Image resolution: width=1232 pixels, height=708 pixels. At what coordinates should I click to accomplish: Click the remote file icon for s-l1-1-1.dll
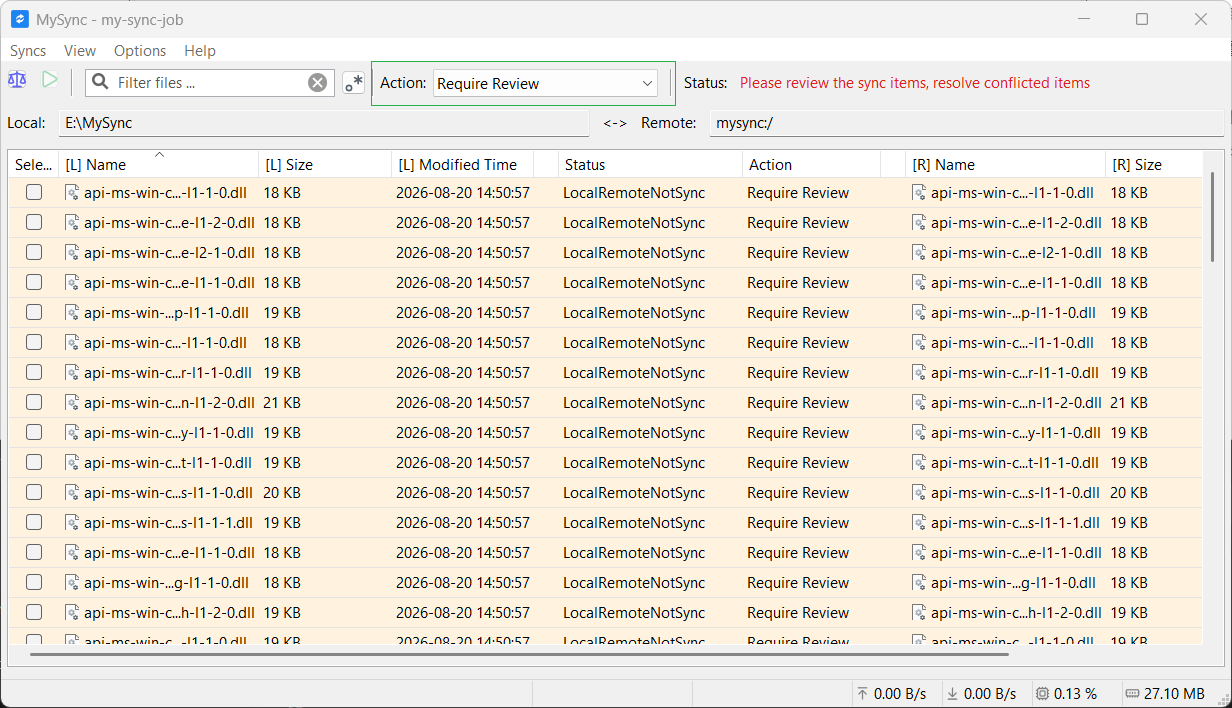coord(919,523)
